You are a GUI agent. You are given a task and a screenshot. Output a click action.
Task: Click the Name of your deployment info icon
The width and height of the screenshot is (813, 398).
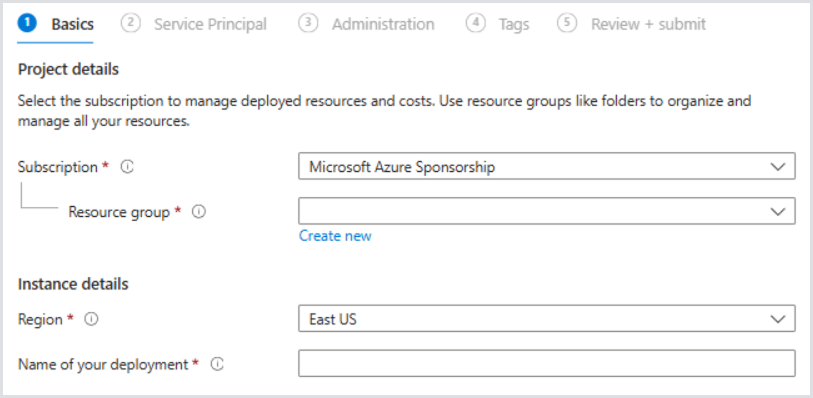pyautogui.click(x=217, y=365)
